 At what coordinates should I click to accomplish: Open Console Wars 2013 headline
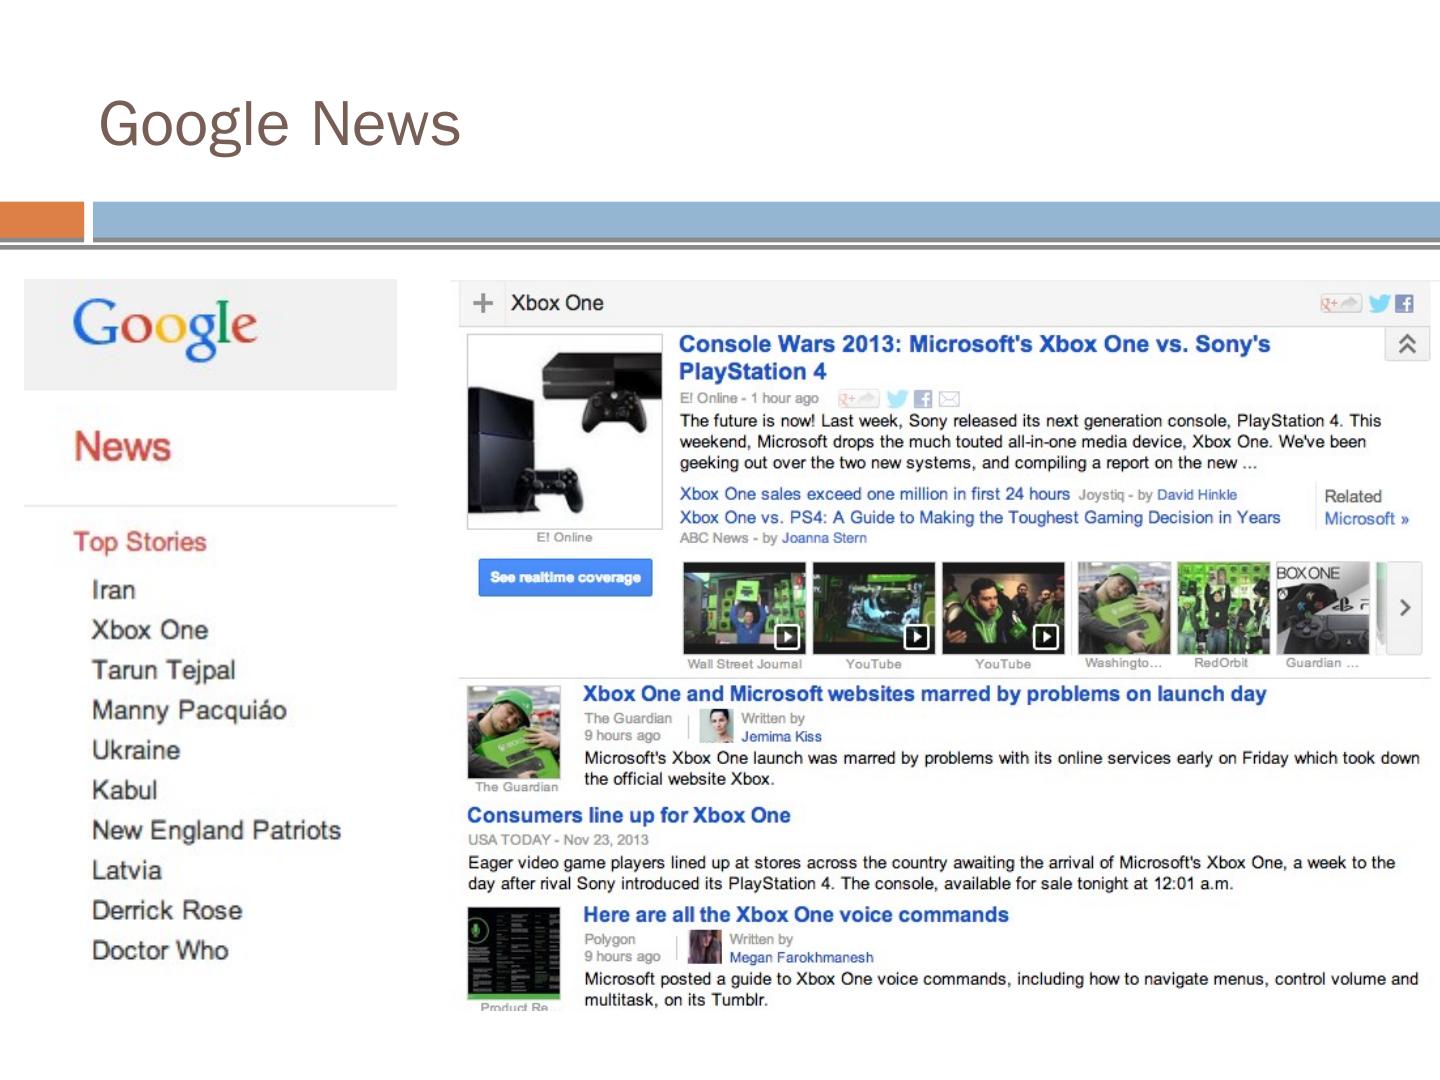[x=974, y=358]
